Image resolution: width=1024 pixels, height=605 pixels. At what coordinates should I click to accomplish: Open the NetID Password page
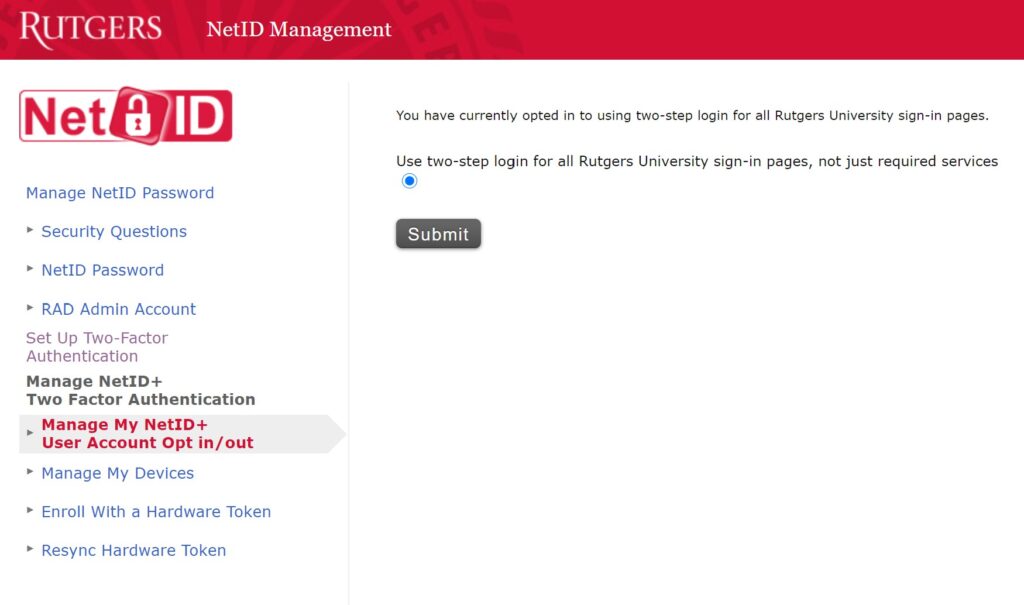[102, 270]
